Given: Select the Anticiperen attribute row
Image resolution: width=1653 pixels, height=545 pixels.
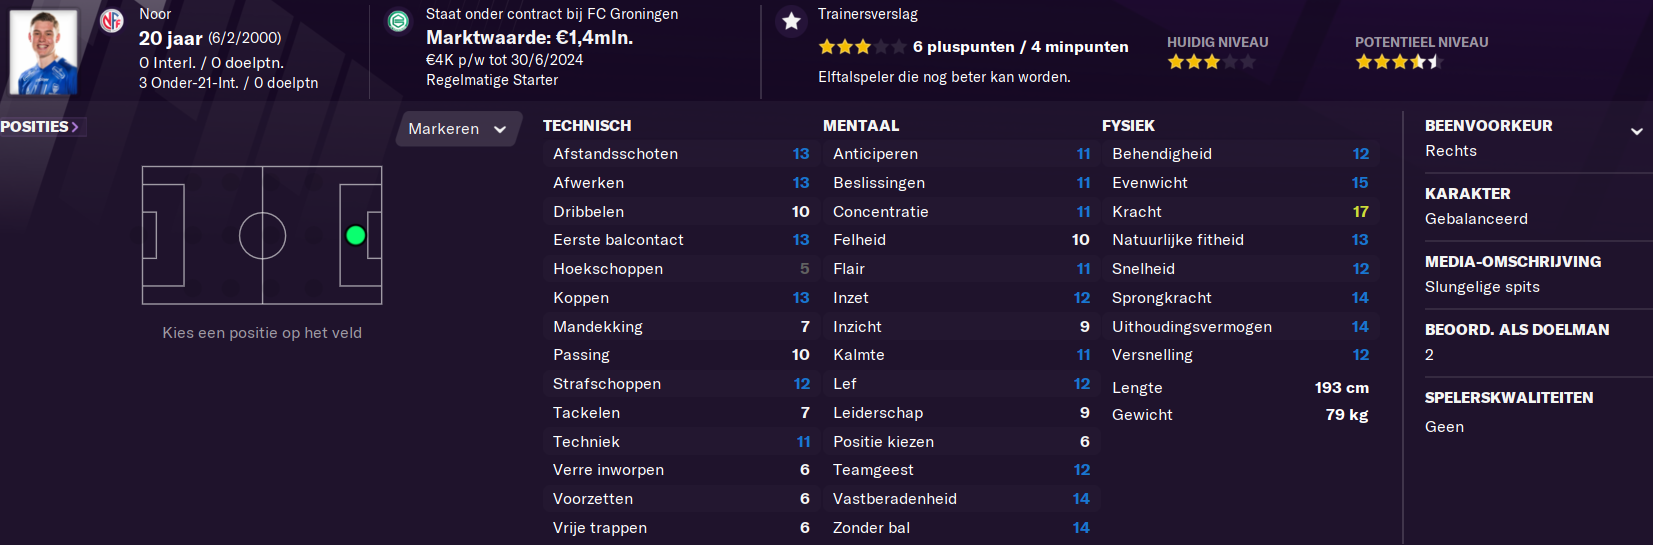Looking at the screenshot, I should [961, 154].
